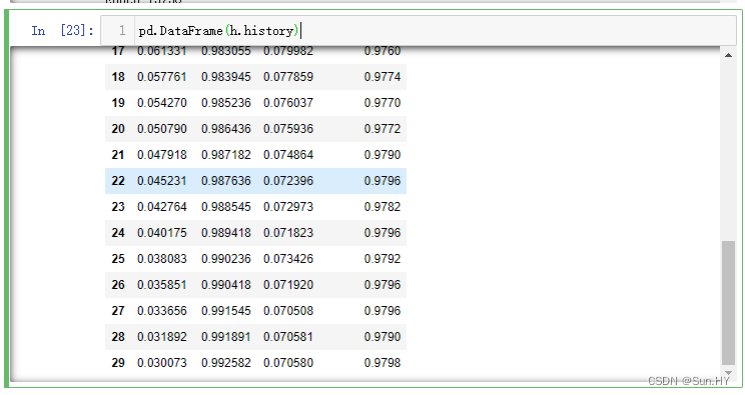Click the value 0.031892

click(x=162, y=337)
